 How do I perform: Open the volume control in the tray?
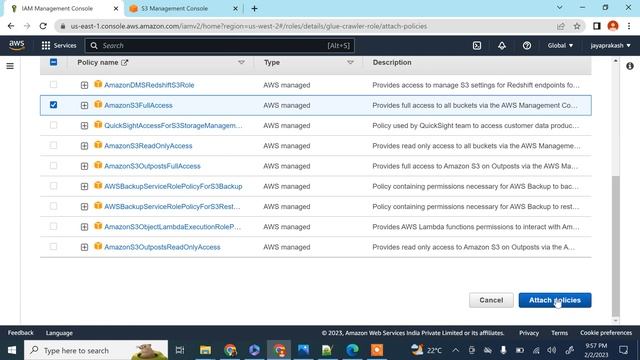tap(552, 350)
